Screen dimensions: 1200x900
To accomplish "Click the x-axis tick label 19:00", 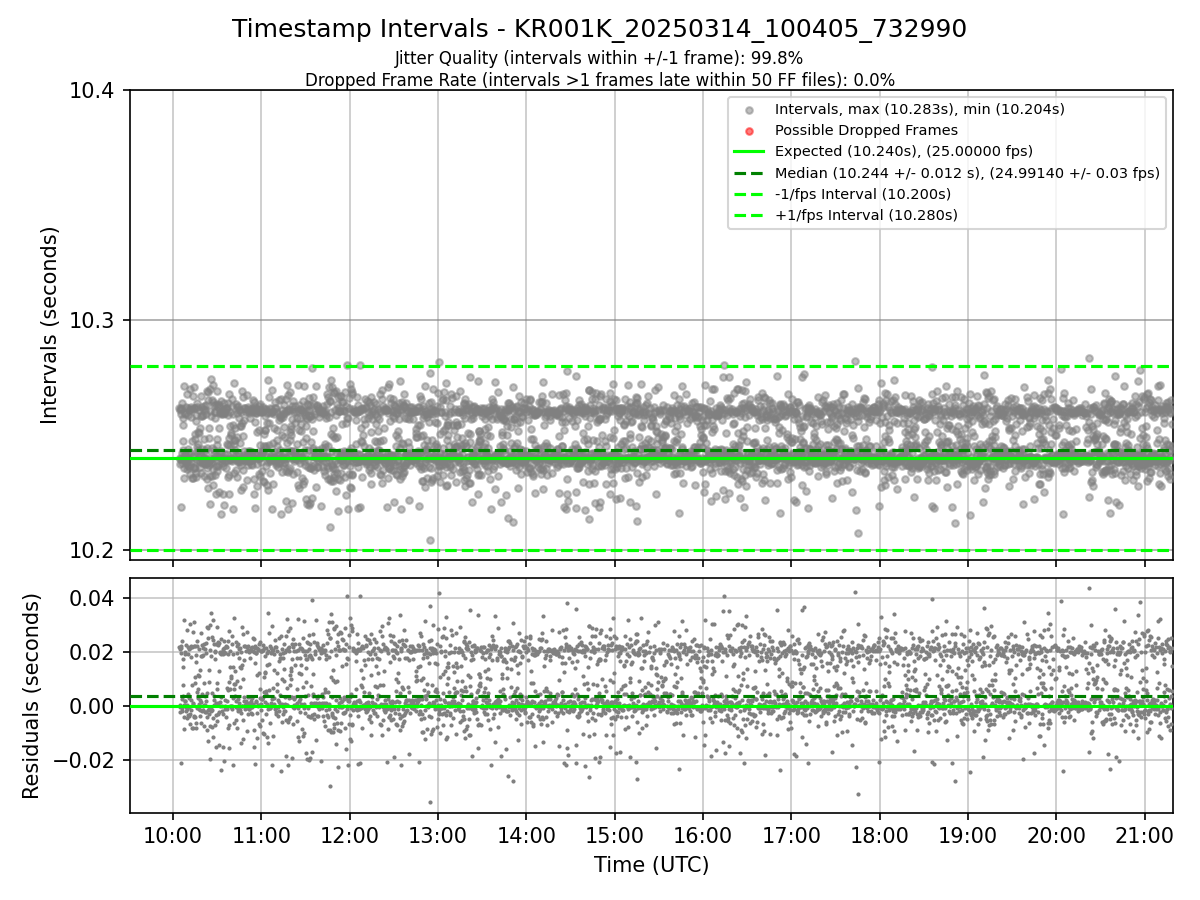I will pyautogui.click(x=968, y=835).
